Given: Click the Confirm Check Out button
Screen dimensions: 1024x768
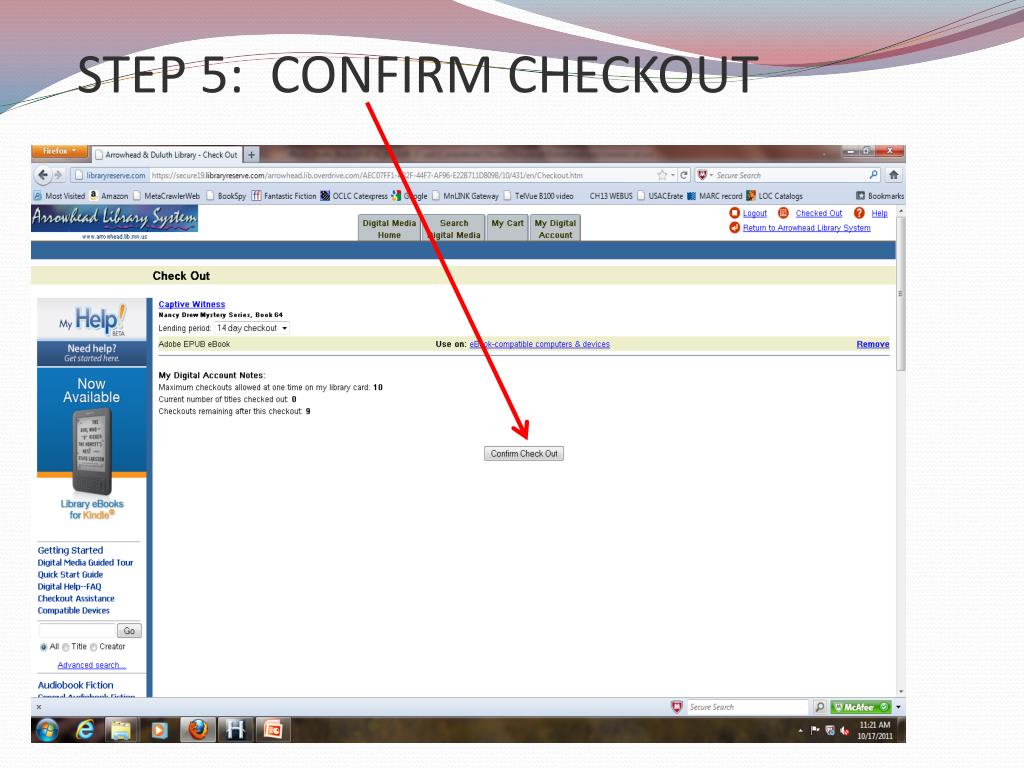Looking at the screenshot, I should 524,453.
